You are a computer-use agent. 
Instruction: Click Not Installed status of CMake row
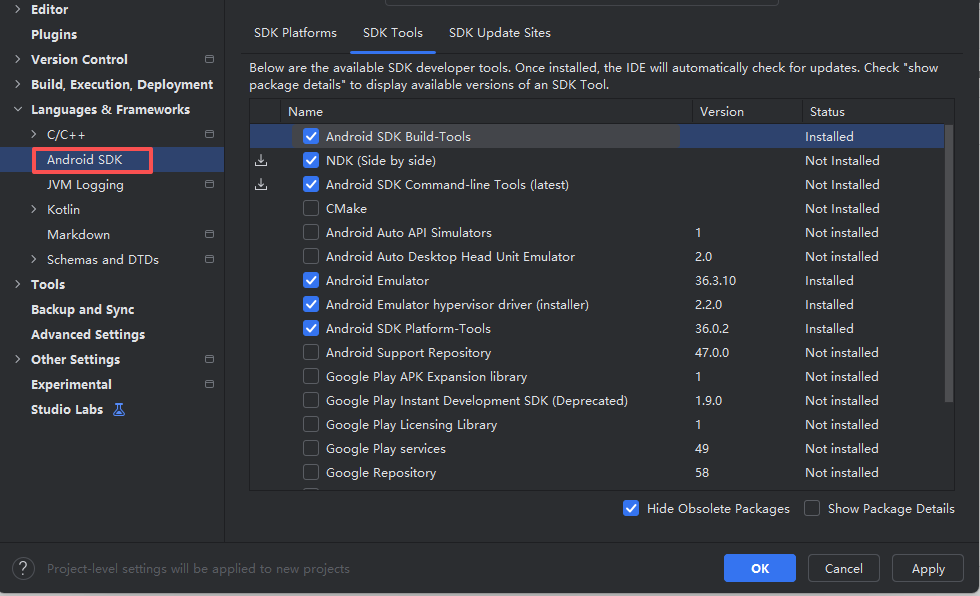click(x=842, y=209)
